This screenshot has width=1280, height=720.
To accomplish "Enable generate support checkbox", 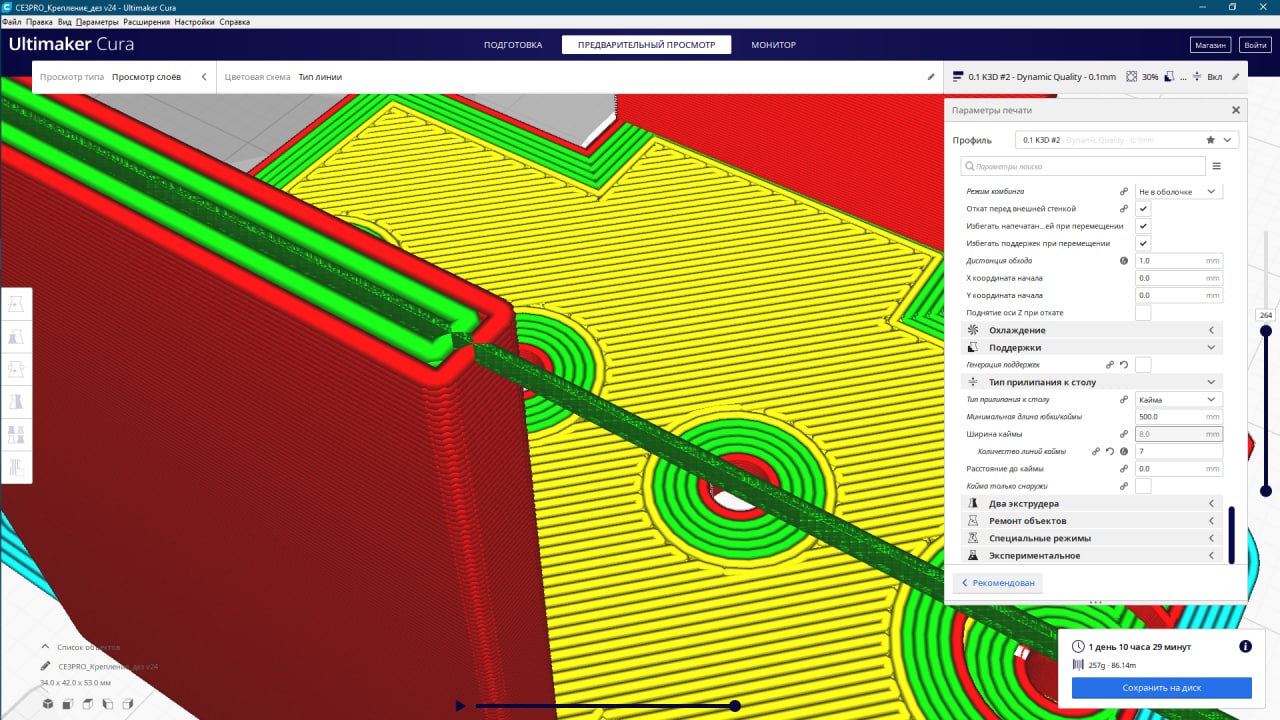I will (x=1143, y=365).
